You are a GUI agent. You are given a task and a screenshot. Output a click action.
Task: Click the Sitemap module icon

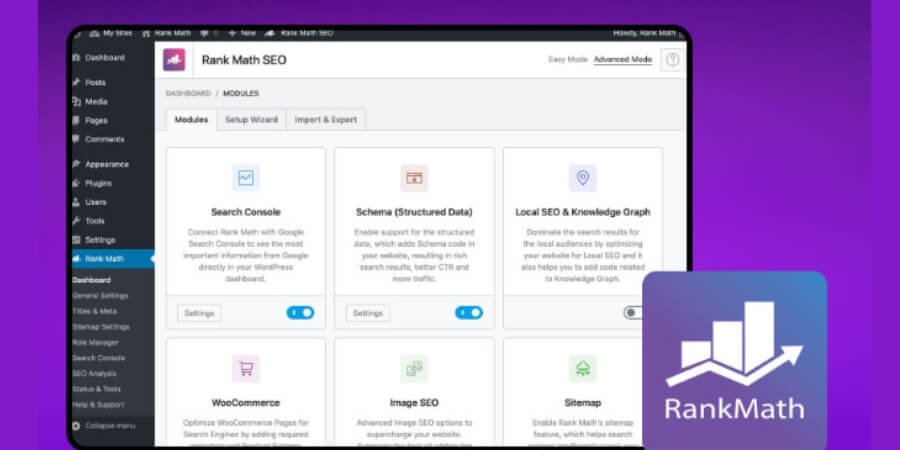tap(582, 369)
